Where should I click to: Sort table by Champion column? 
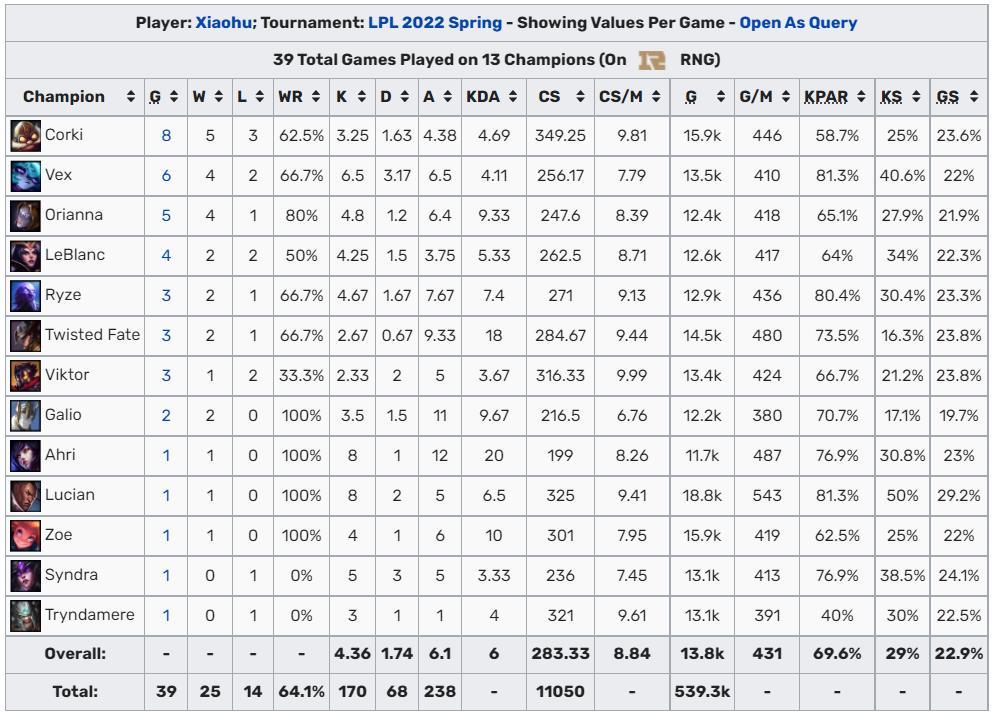[131, 97]
